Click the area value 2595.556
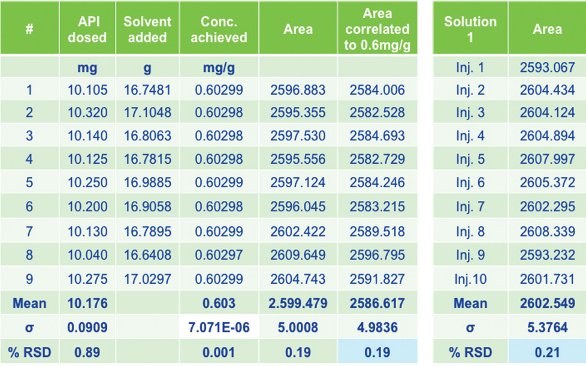 [298, 159]
